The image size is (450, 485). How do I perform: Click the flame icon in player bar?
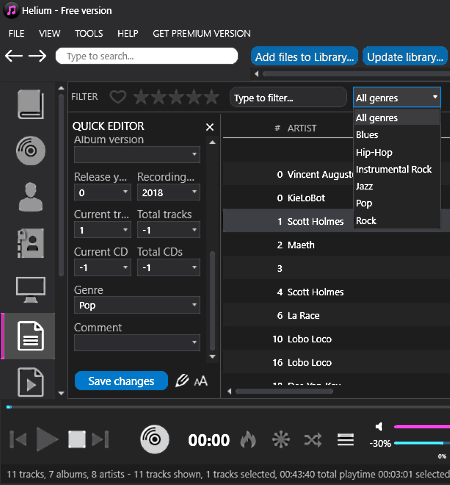click(x=248, y=439)
